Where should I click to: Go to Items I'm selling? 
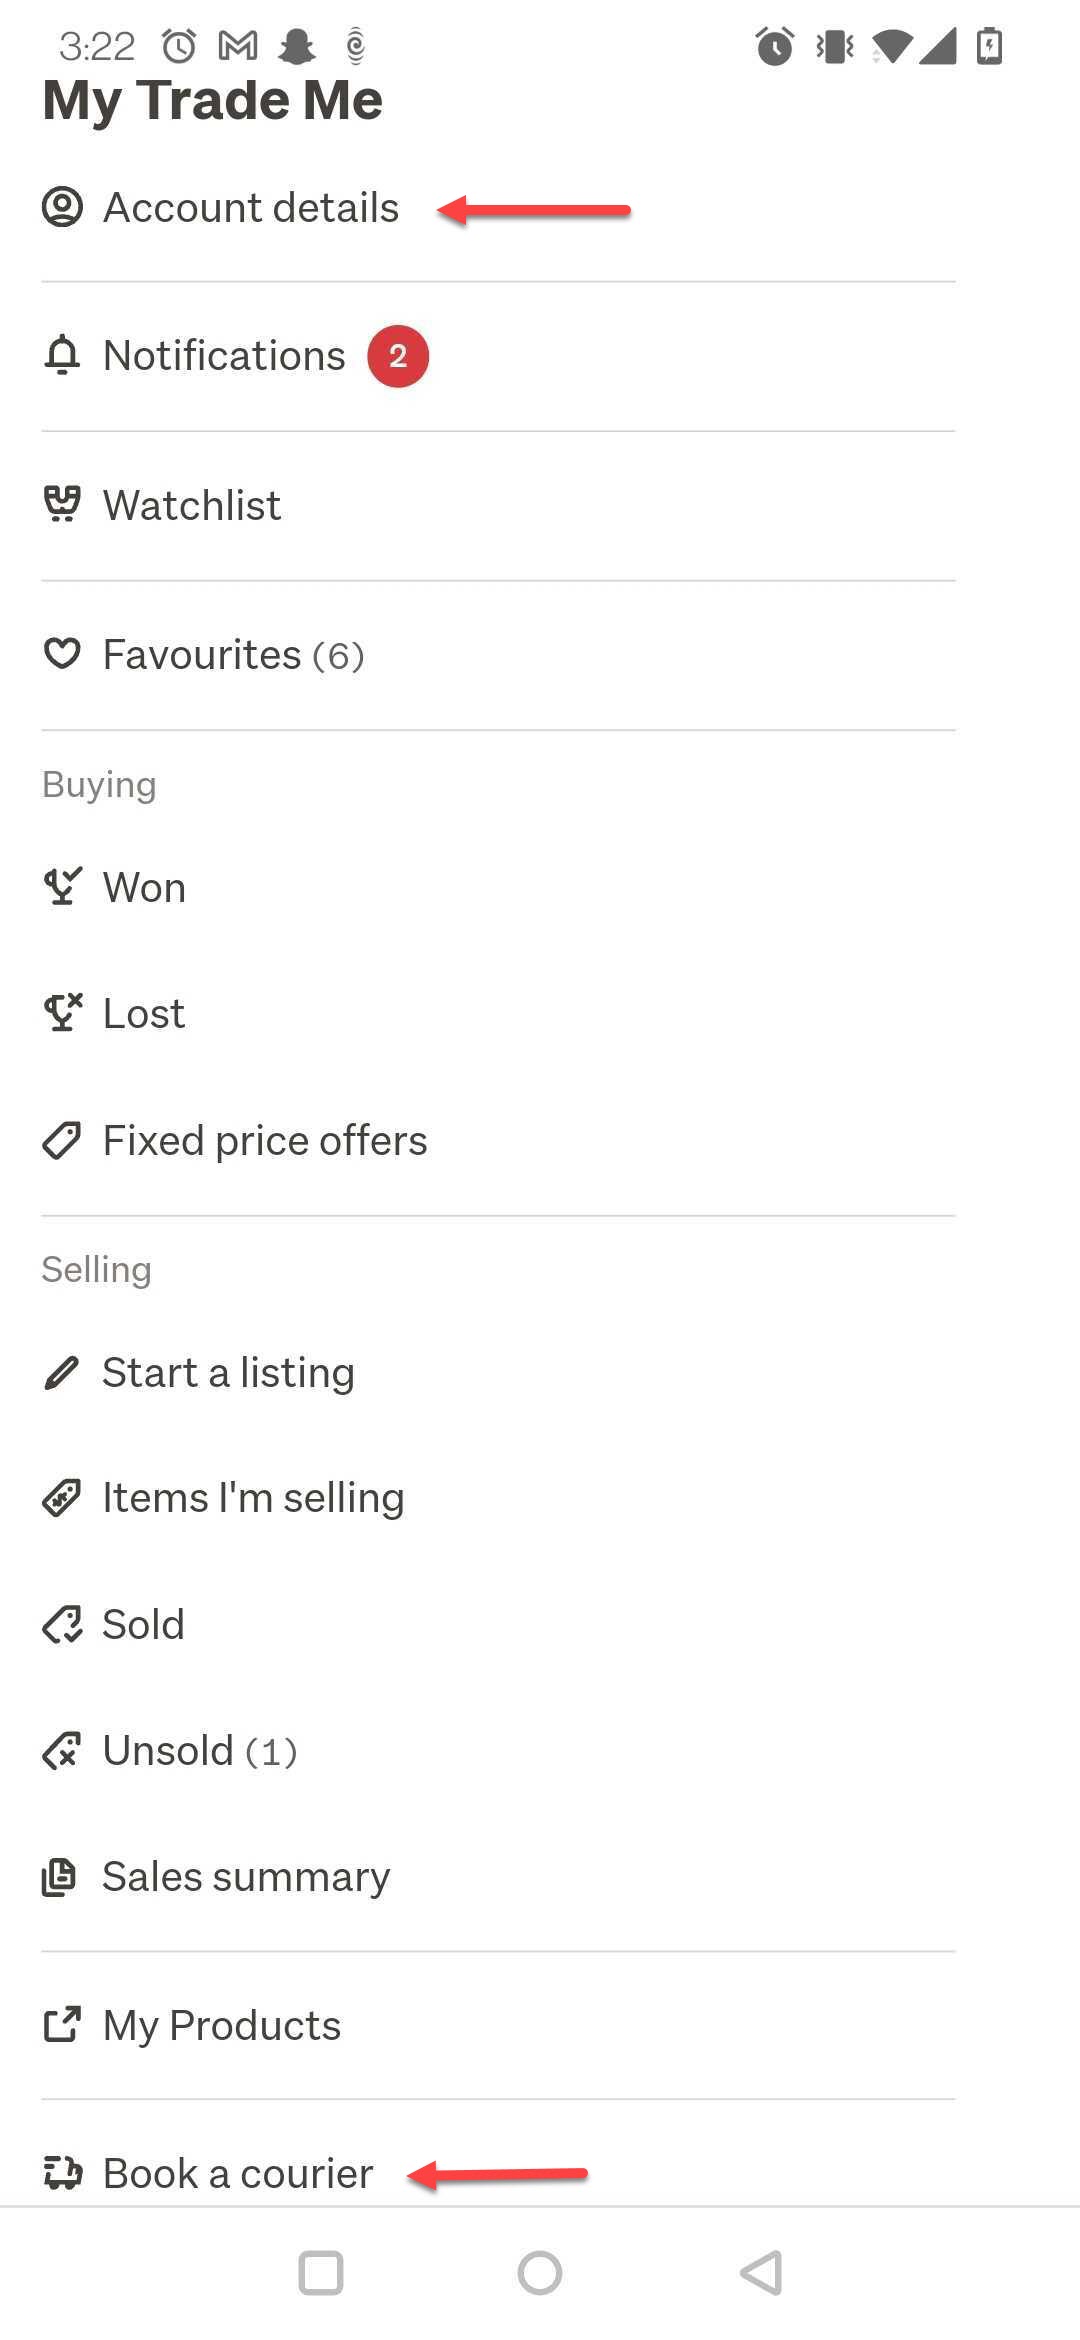click(x=253, y=1498)
